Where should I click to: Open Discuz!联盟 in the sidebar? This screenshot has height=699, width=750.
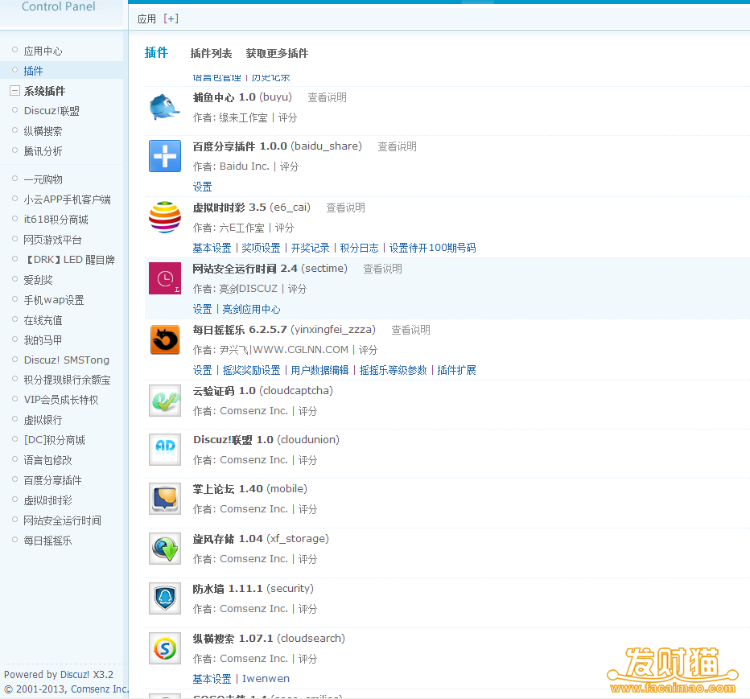(52, 111)
